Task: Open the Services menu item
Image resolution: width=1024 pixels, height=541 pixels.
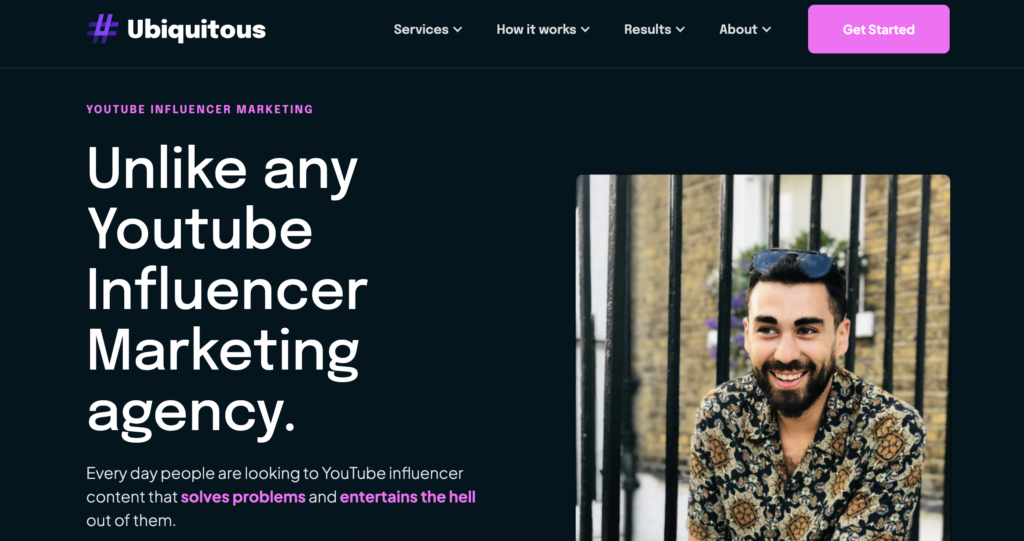Action: point(421,29)
